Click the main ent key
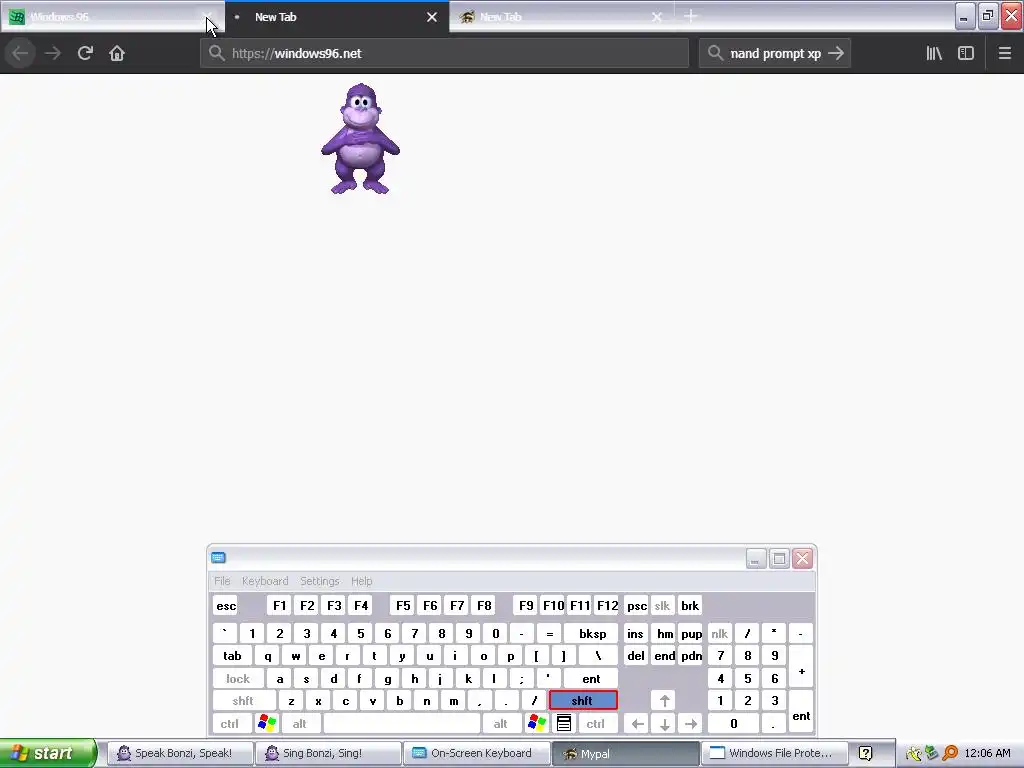This screenshot has height=768, width=1024. [591, 679]
